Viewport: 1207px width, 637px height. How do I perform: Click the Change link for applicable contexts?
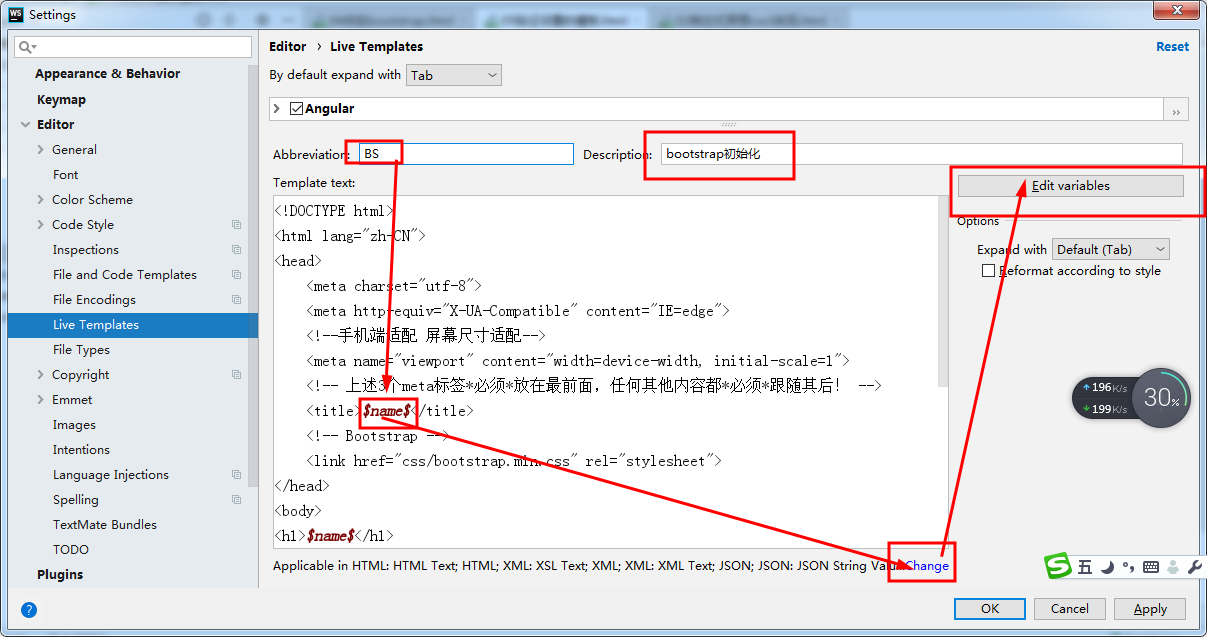[927, 566]
